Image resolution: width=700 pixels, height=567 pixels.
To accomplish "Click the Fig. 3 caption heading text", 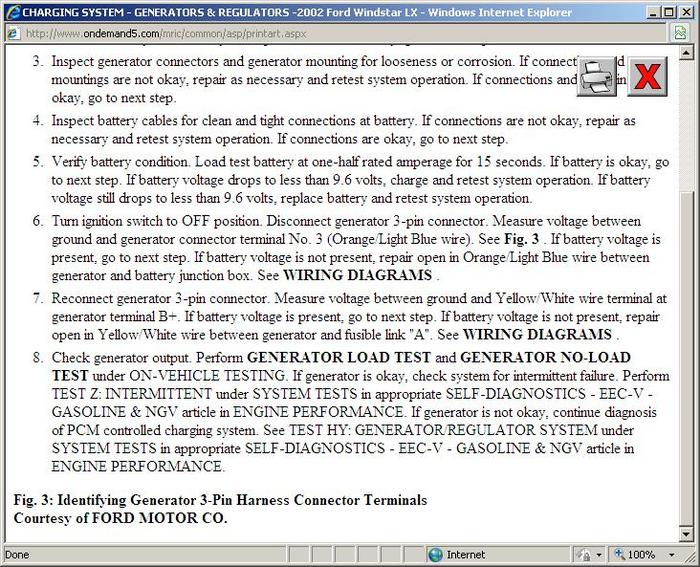I will [220, 500].
